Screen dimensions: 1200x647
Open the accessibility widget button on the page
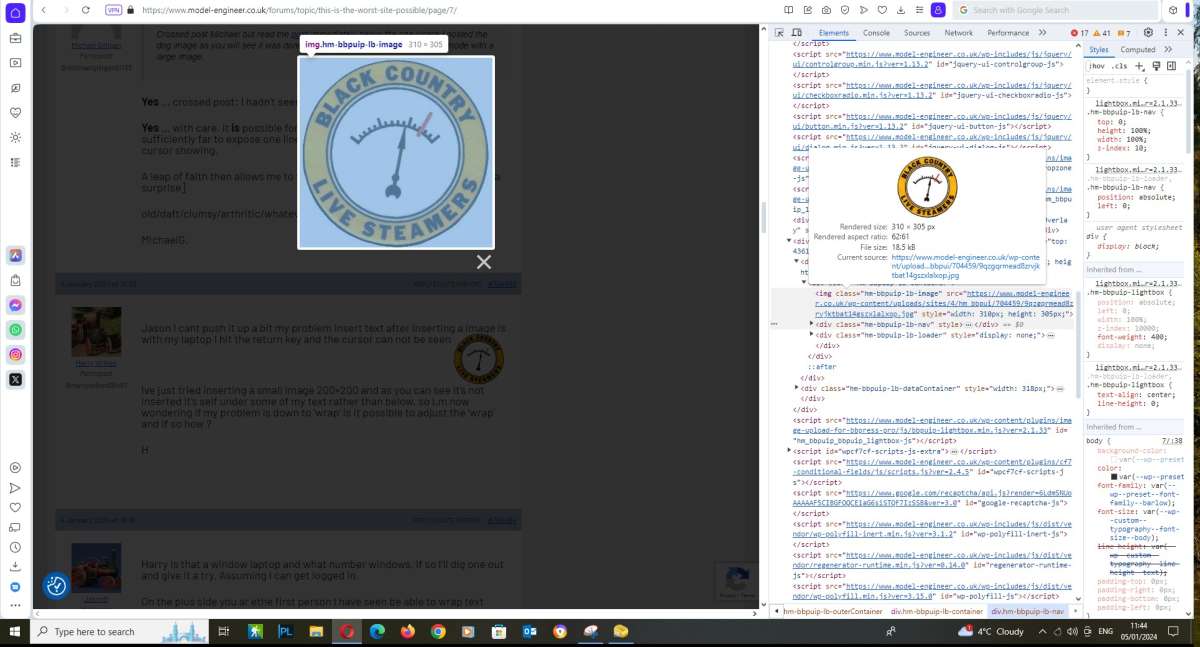[x=56, y=586]
